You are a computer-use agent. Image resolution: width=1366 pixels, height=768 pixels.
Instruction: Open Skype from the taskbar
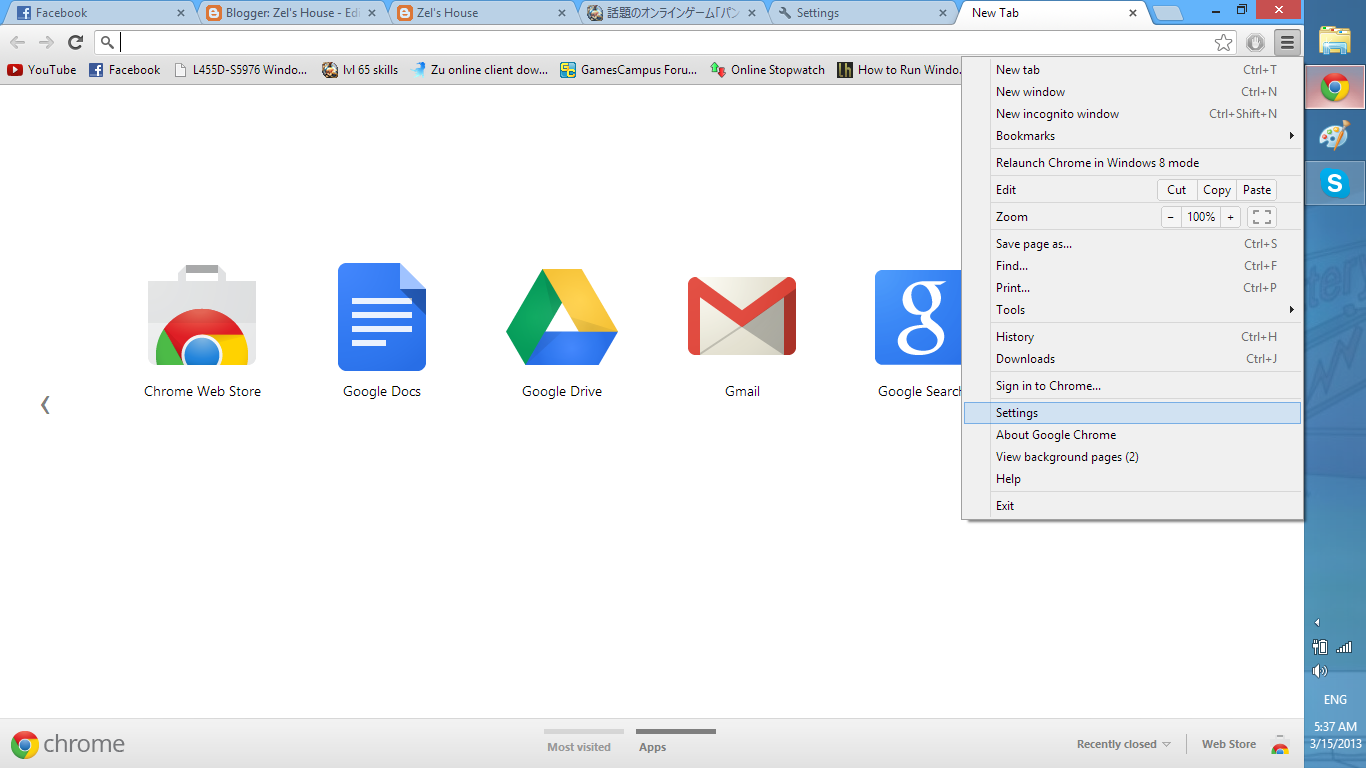1335,183
